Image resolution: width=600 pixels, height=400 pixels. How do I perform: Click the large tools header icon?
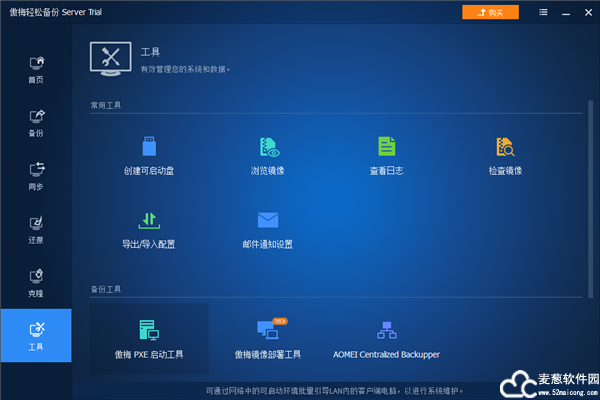coord(111,59)
